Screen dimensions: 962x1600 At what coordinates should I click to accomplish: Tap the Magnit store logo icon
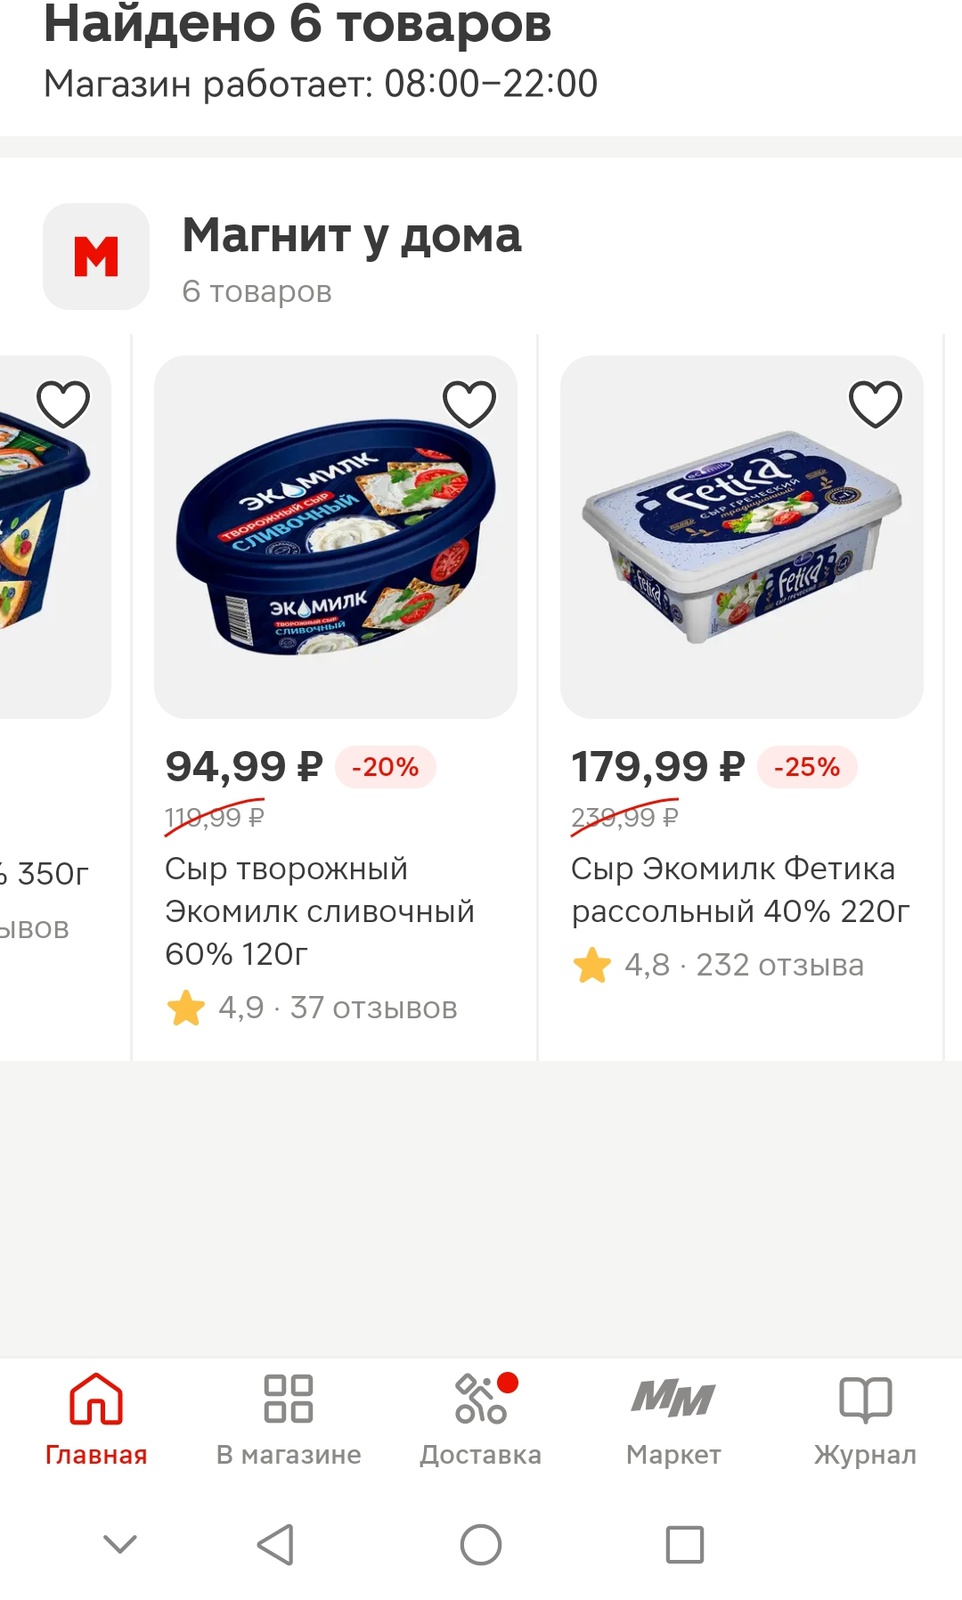[96, 256]
